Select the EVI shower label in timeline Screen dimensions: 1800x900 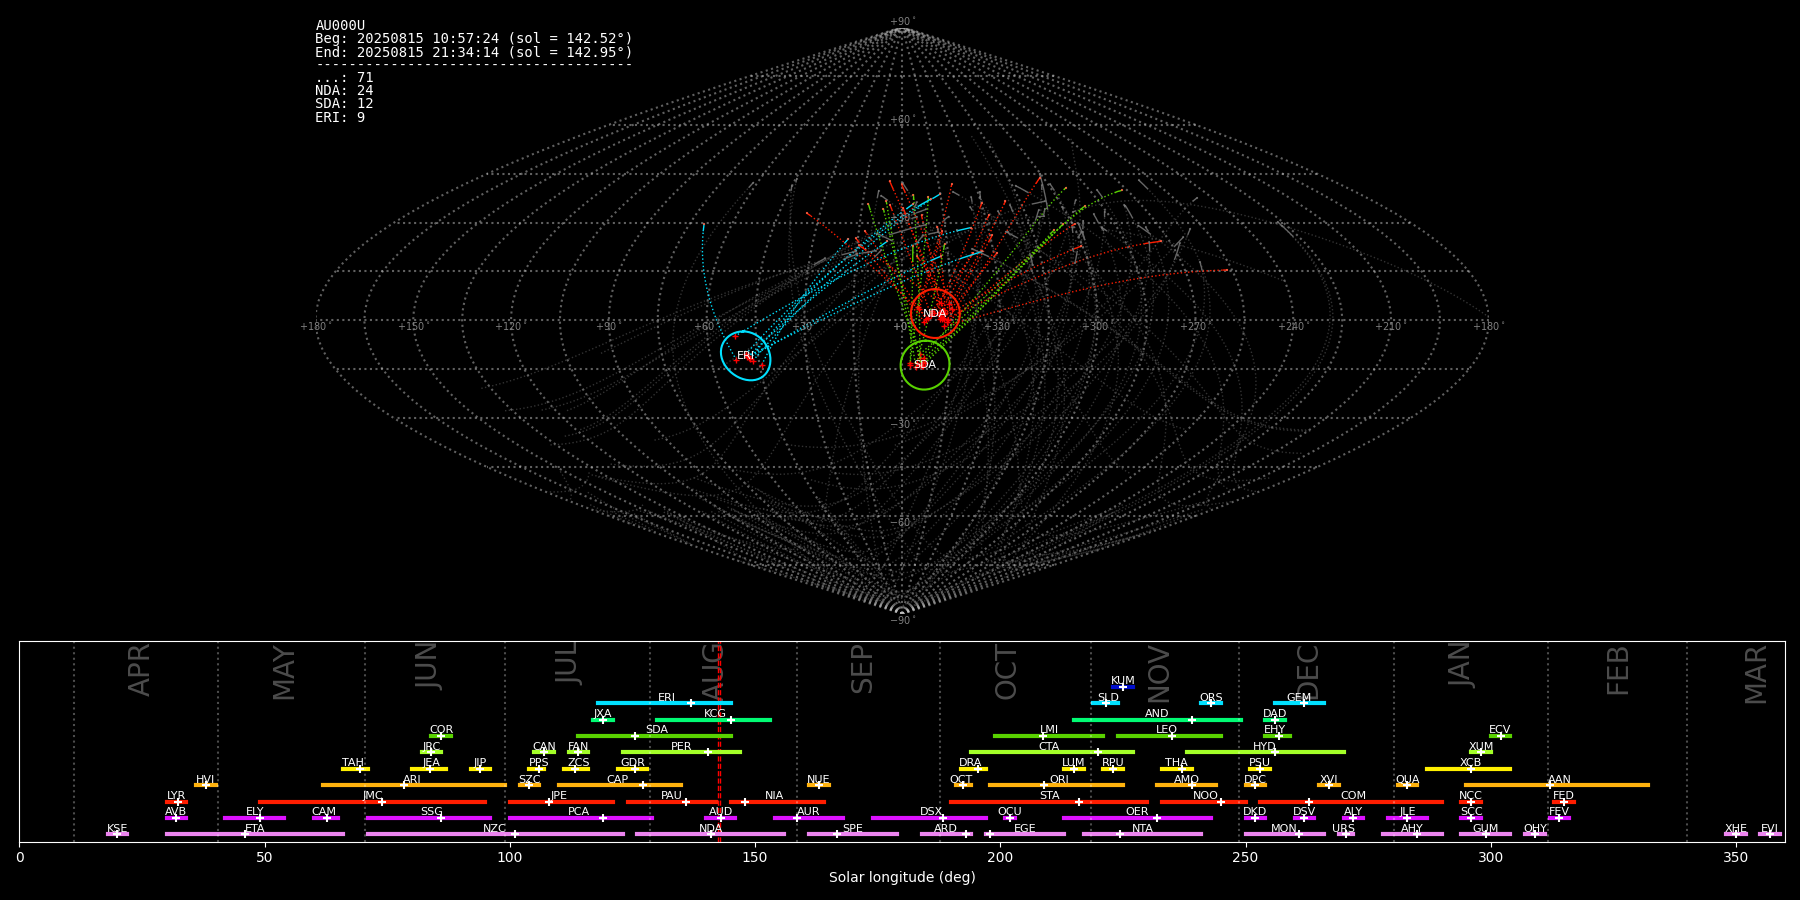[1769, 829]
